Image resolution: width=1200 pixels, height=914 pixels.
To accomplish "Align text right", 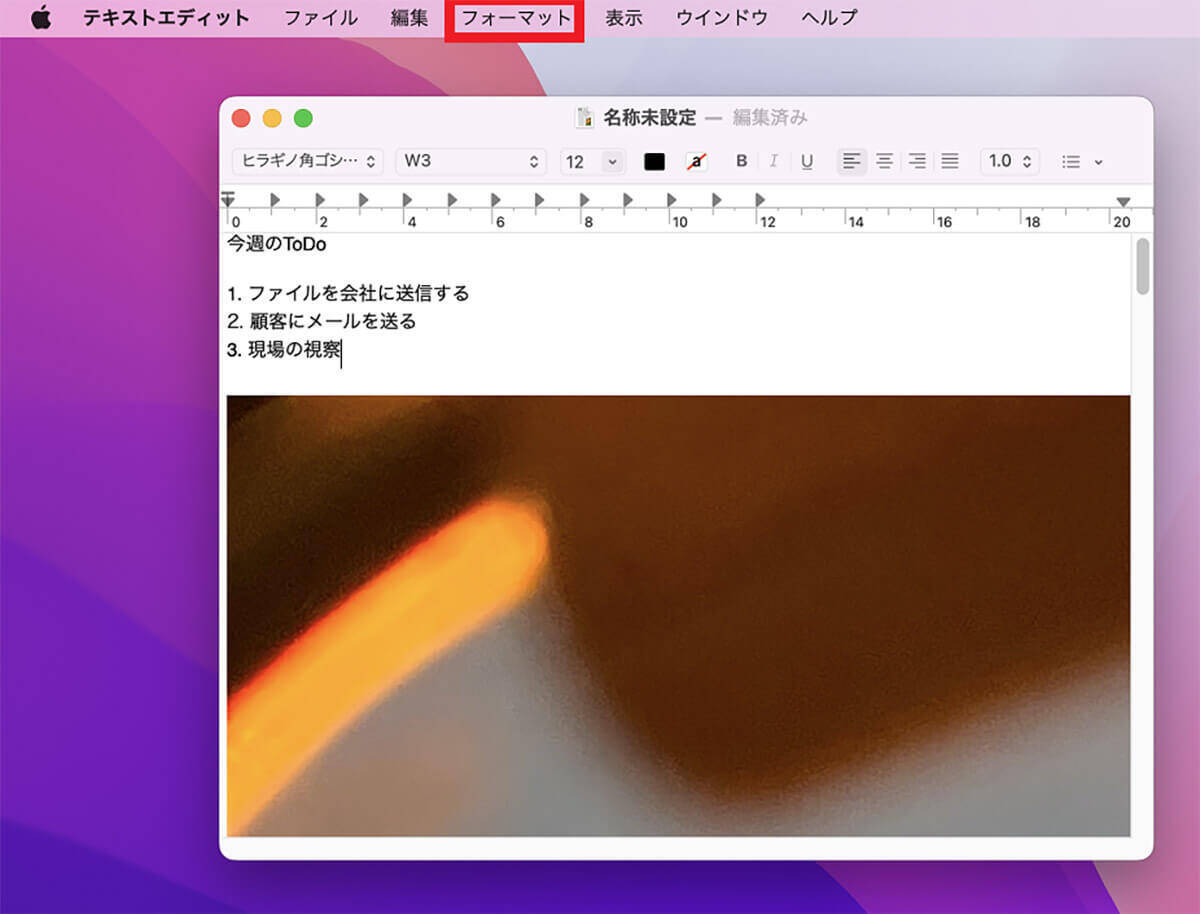I will coord(917,161).
